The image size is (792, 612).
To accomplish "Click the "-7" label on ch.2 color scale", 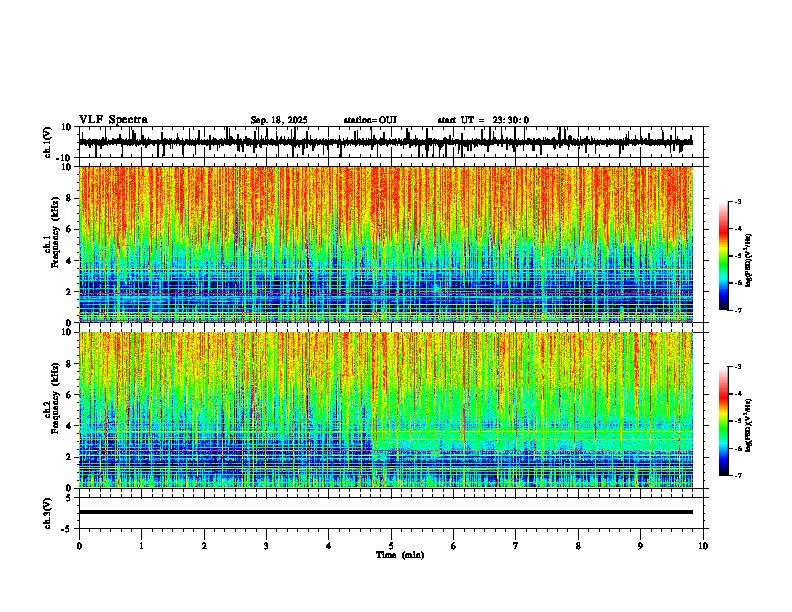I will pyautogui.click(x=737, y=475).
